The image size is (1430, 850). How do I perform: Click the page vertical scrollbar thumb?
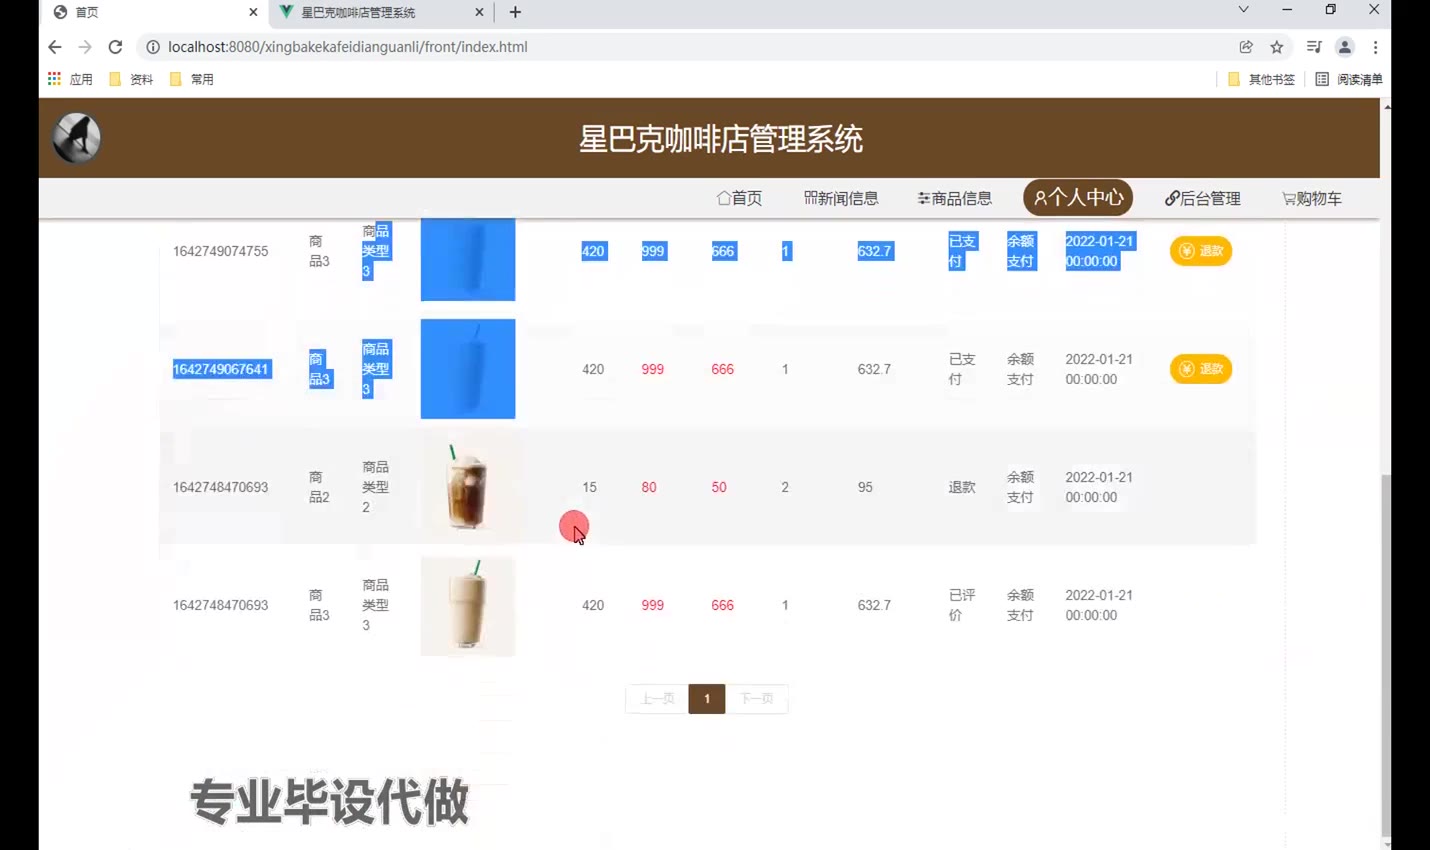coord(1385,655)
